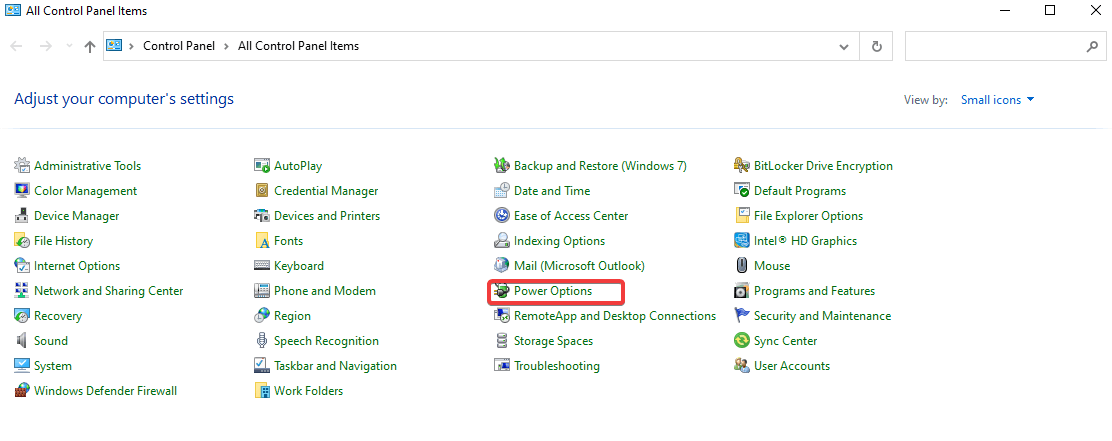Viewport: 1112px width, 441px height.
Task: Click the Date and Time clock icon
Action: [x=502, y=191]
